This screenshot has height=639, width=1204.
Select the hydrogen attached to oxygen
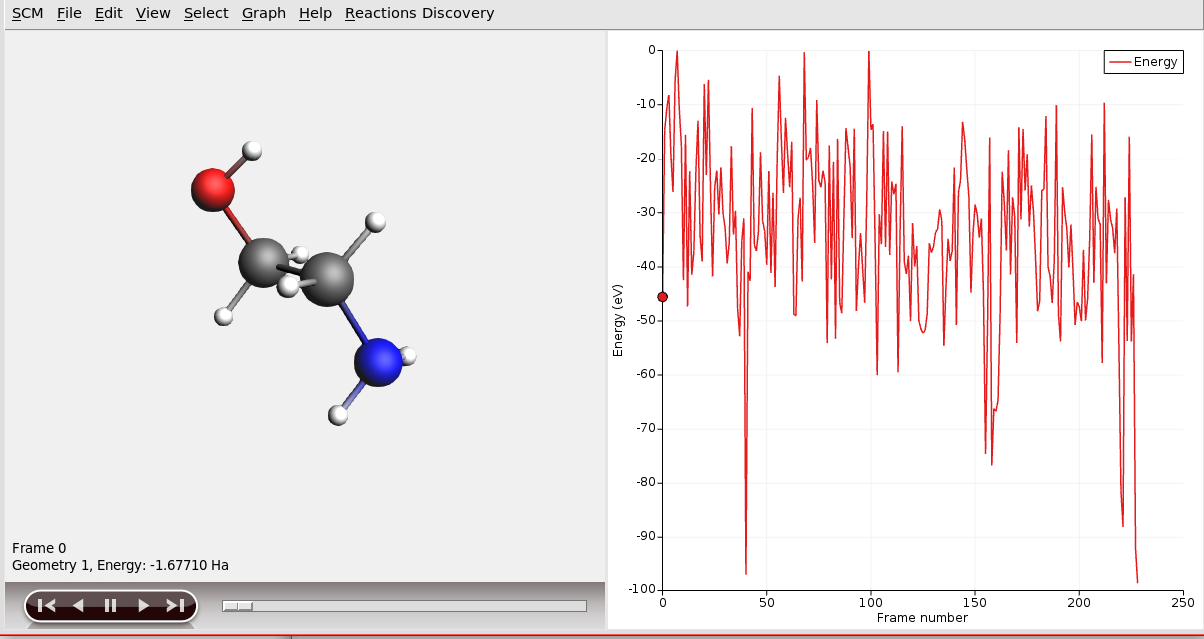click(x=252, y=150)
